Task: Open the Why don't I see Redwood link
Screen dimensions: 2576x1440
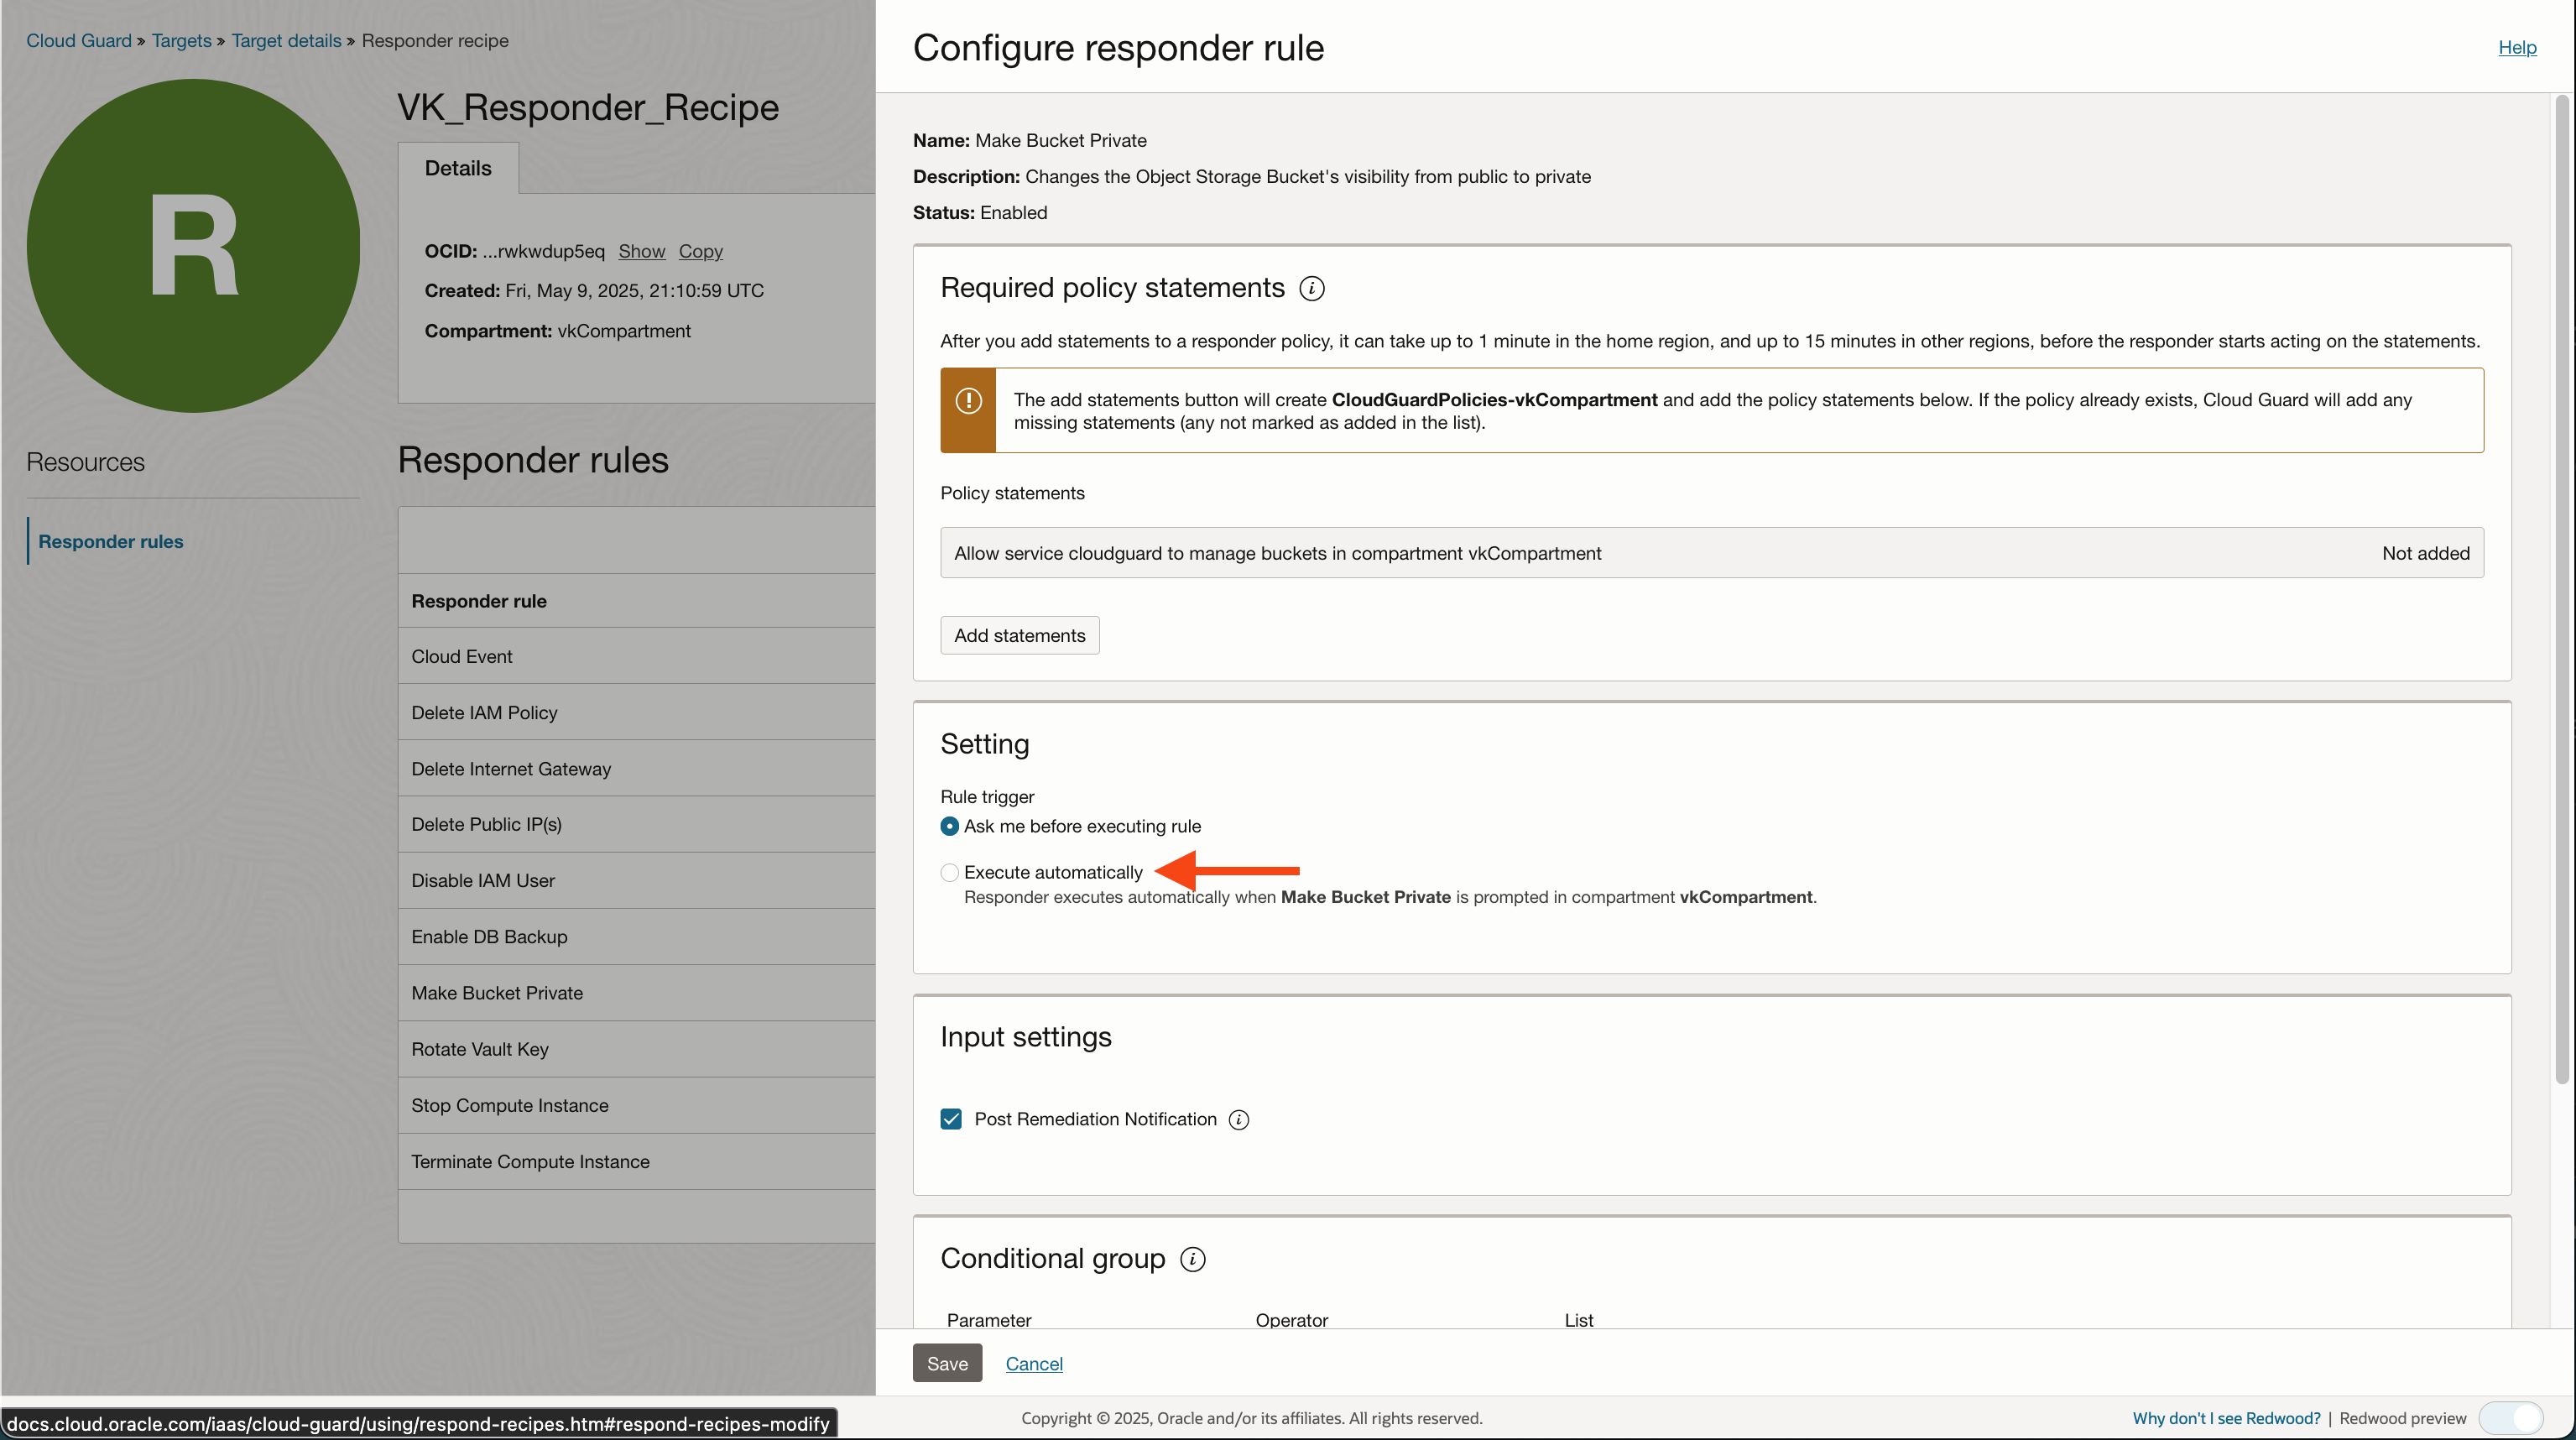Action: coord(2225,1418)
